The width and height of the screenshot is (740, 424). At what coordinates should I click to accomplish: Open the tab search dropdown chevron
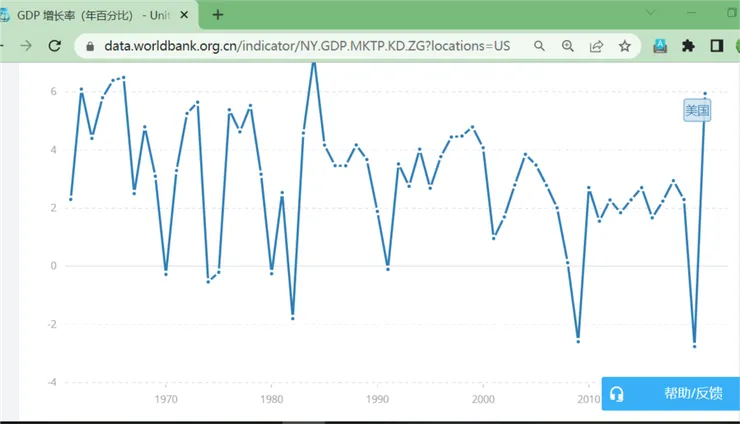(651, 13)
